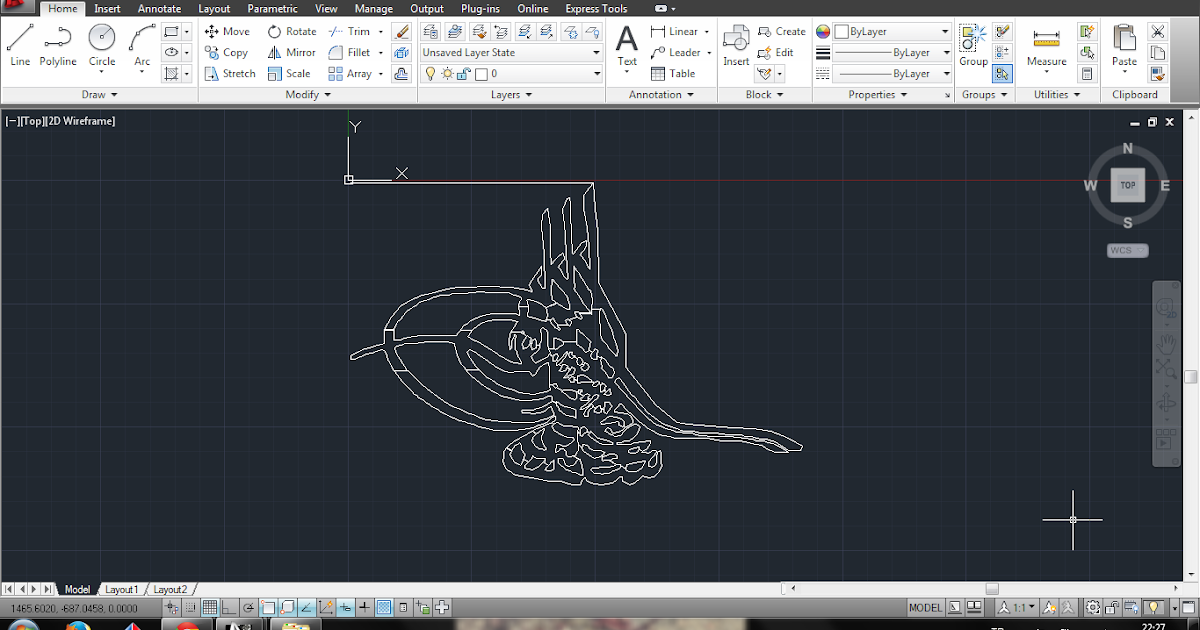Activate the Trim command
Viewport: 1200px width, 630px height.
(349, 31)
